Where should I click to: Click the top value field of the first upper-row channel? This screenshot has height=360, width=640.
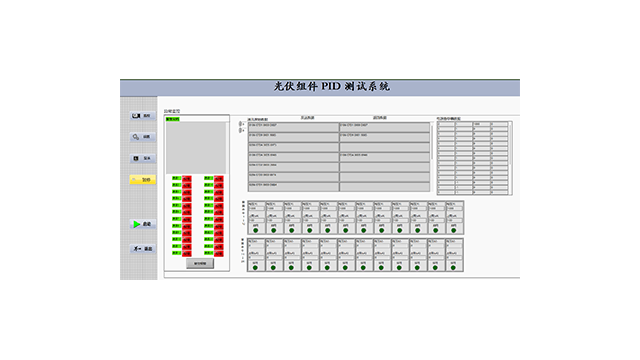coord(256,208)
